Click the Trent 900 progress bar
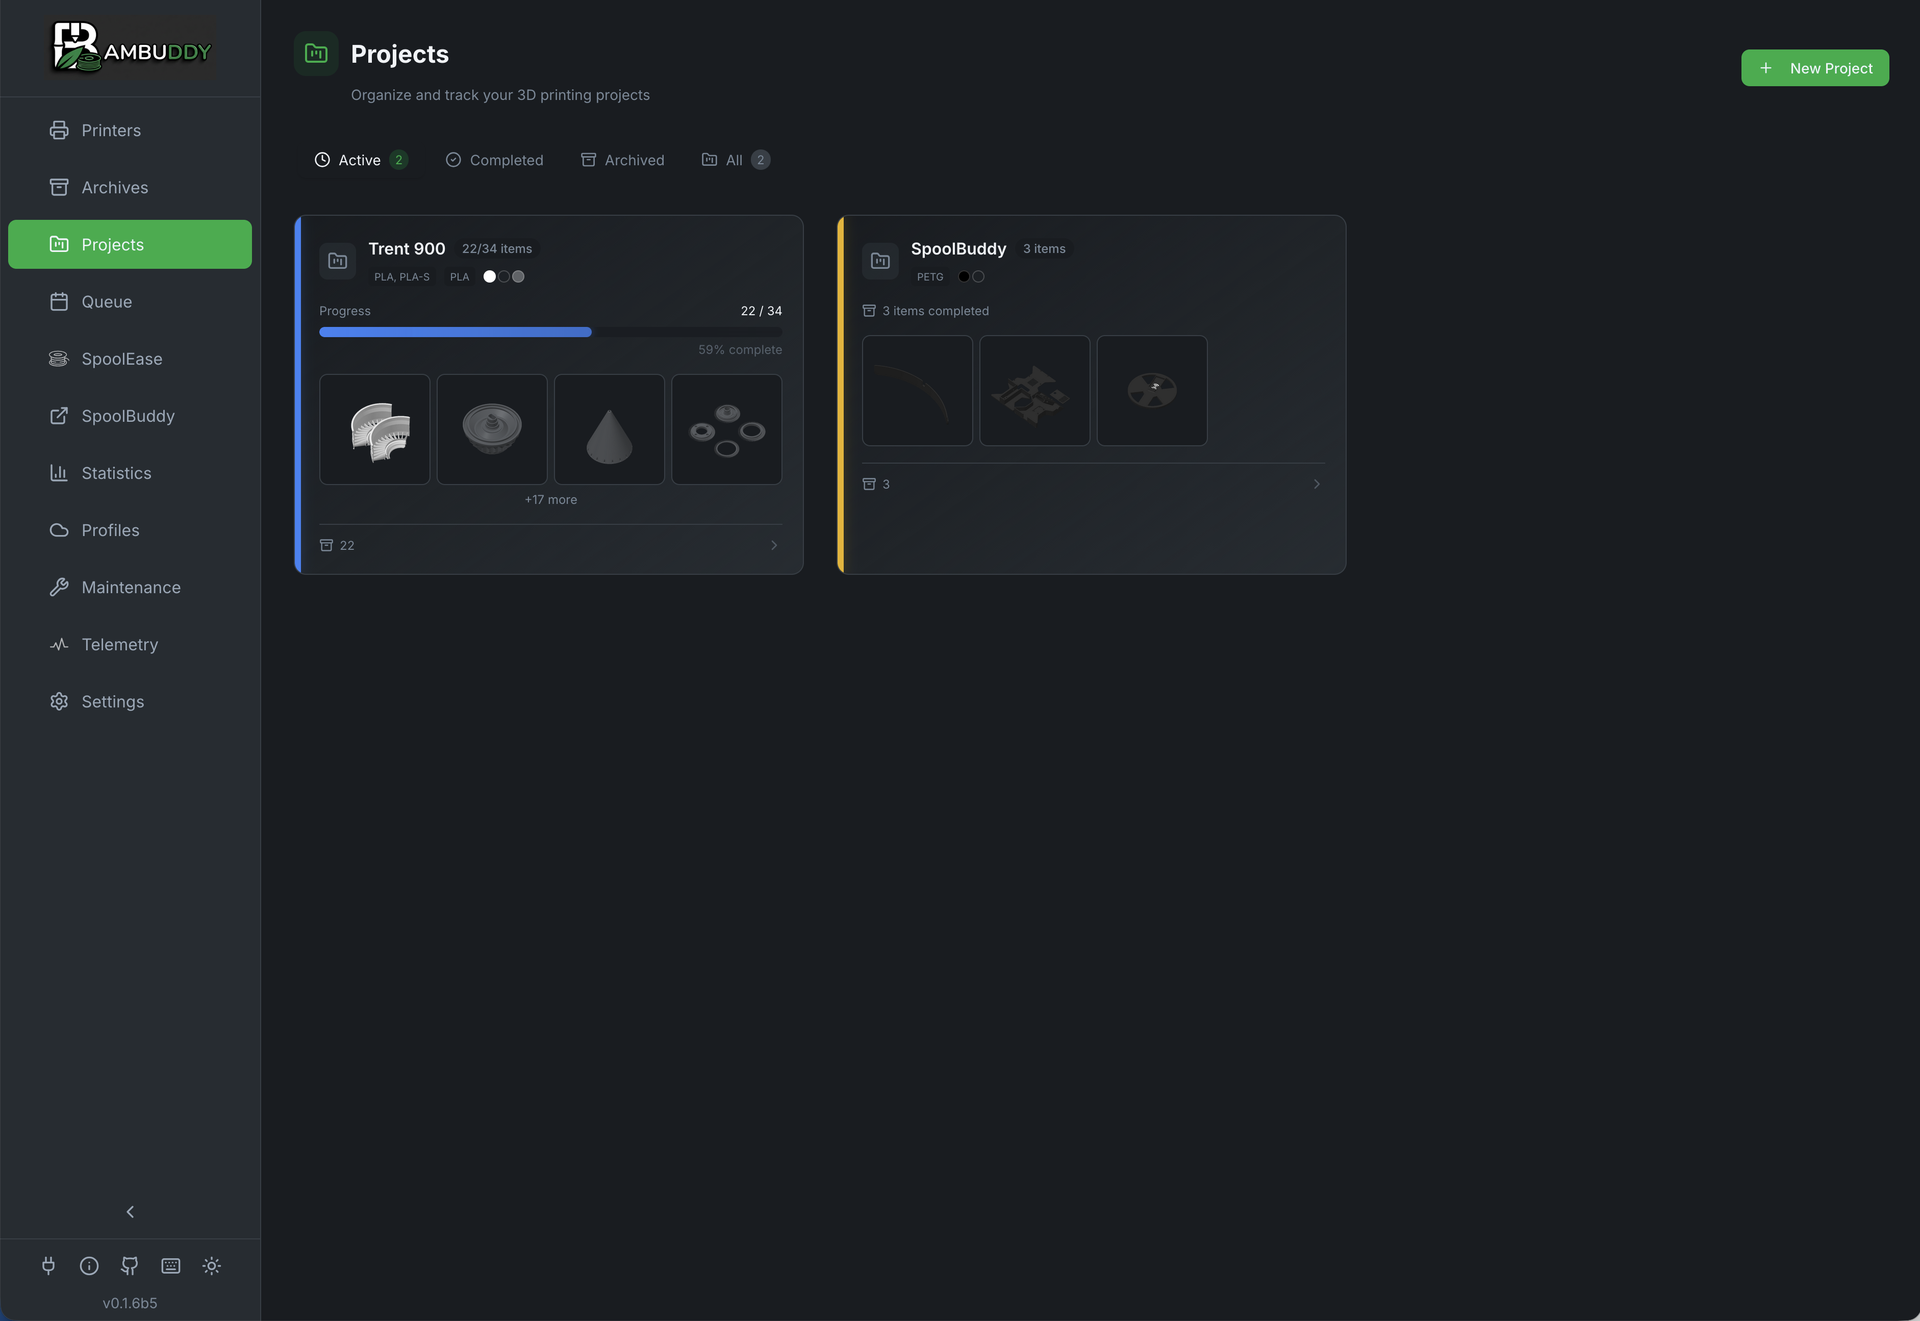This screenshot has height=1321, width=1920. [x=550, y=331]
